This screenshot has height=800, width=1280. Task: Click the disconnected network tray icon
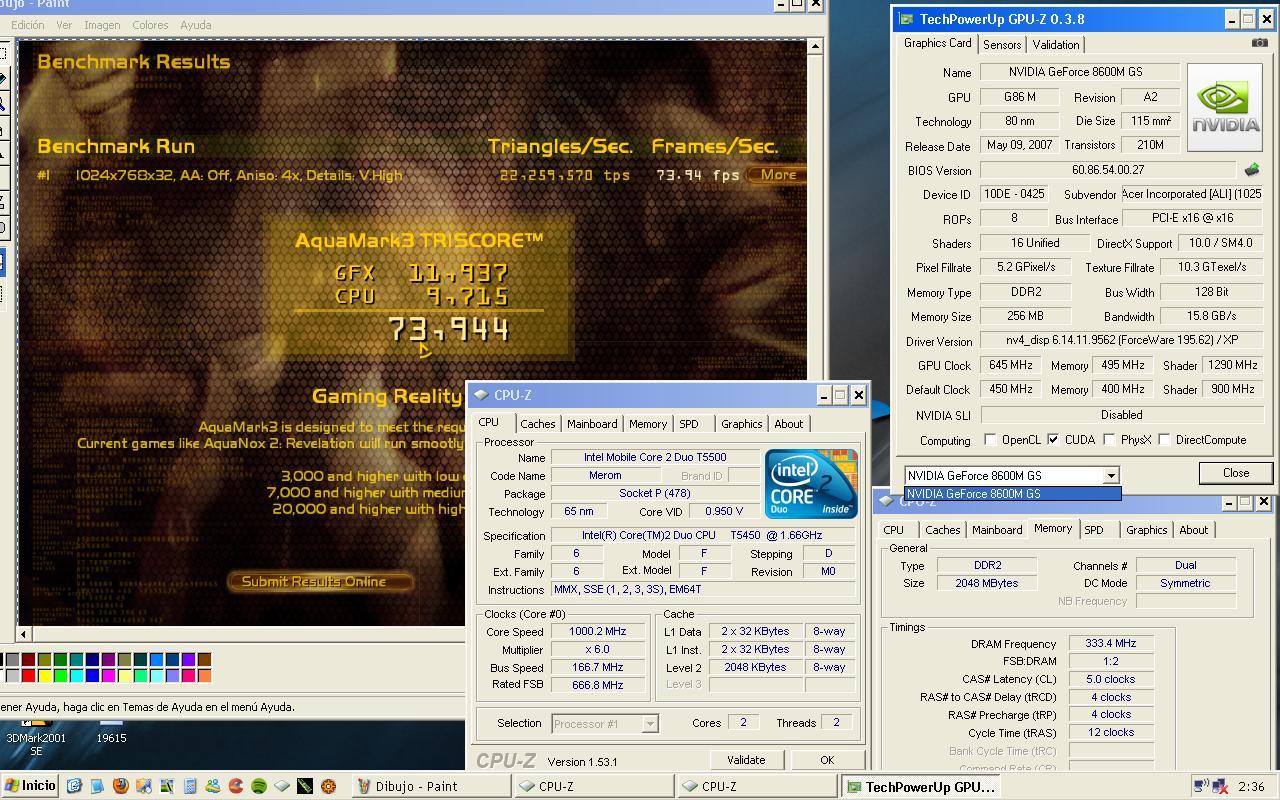click(1220, 786)
